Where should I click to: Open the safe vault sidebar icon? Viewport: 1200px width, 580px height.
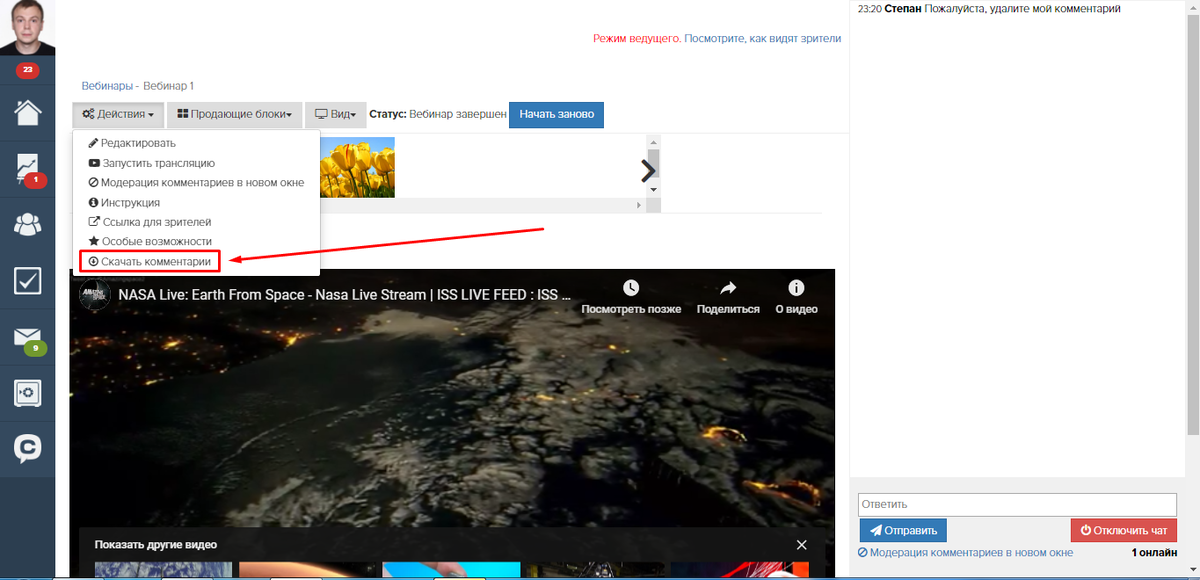[27, 393]
